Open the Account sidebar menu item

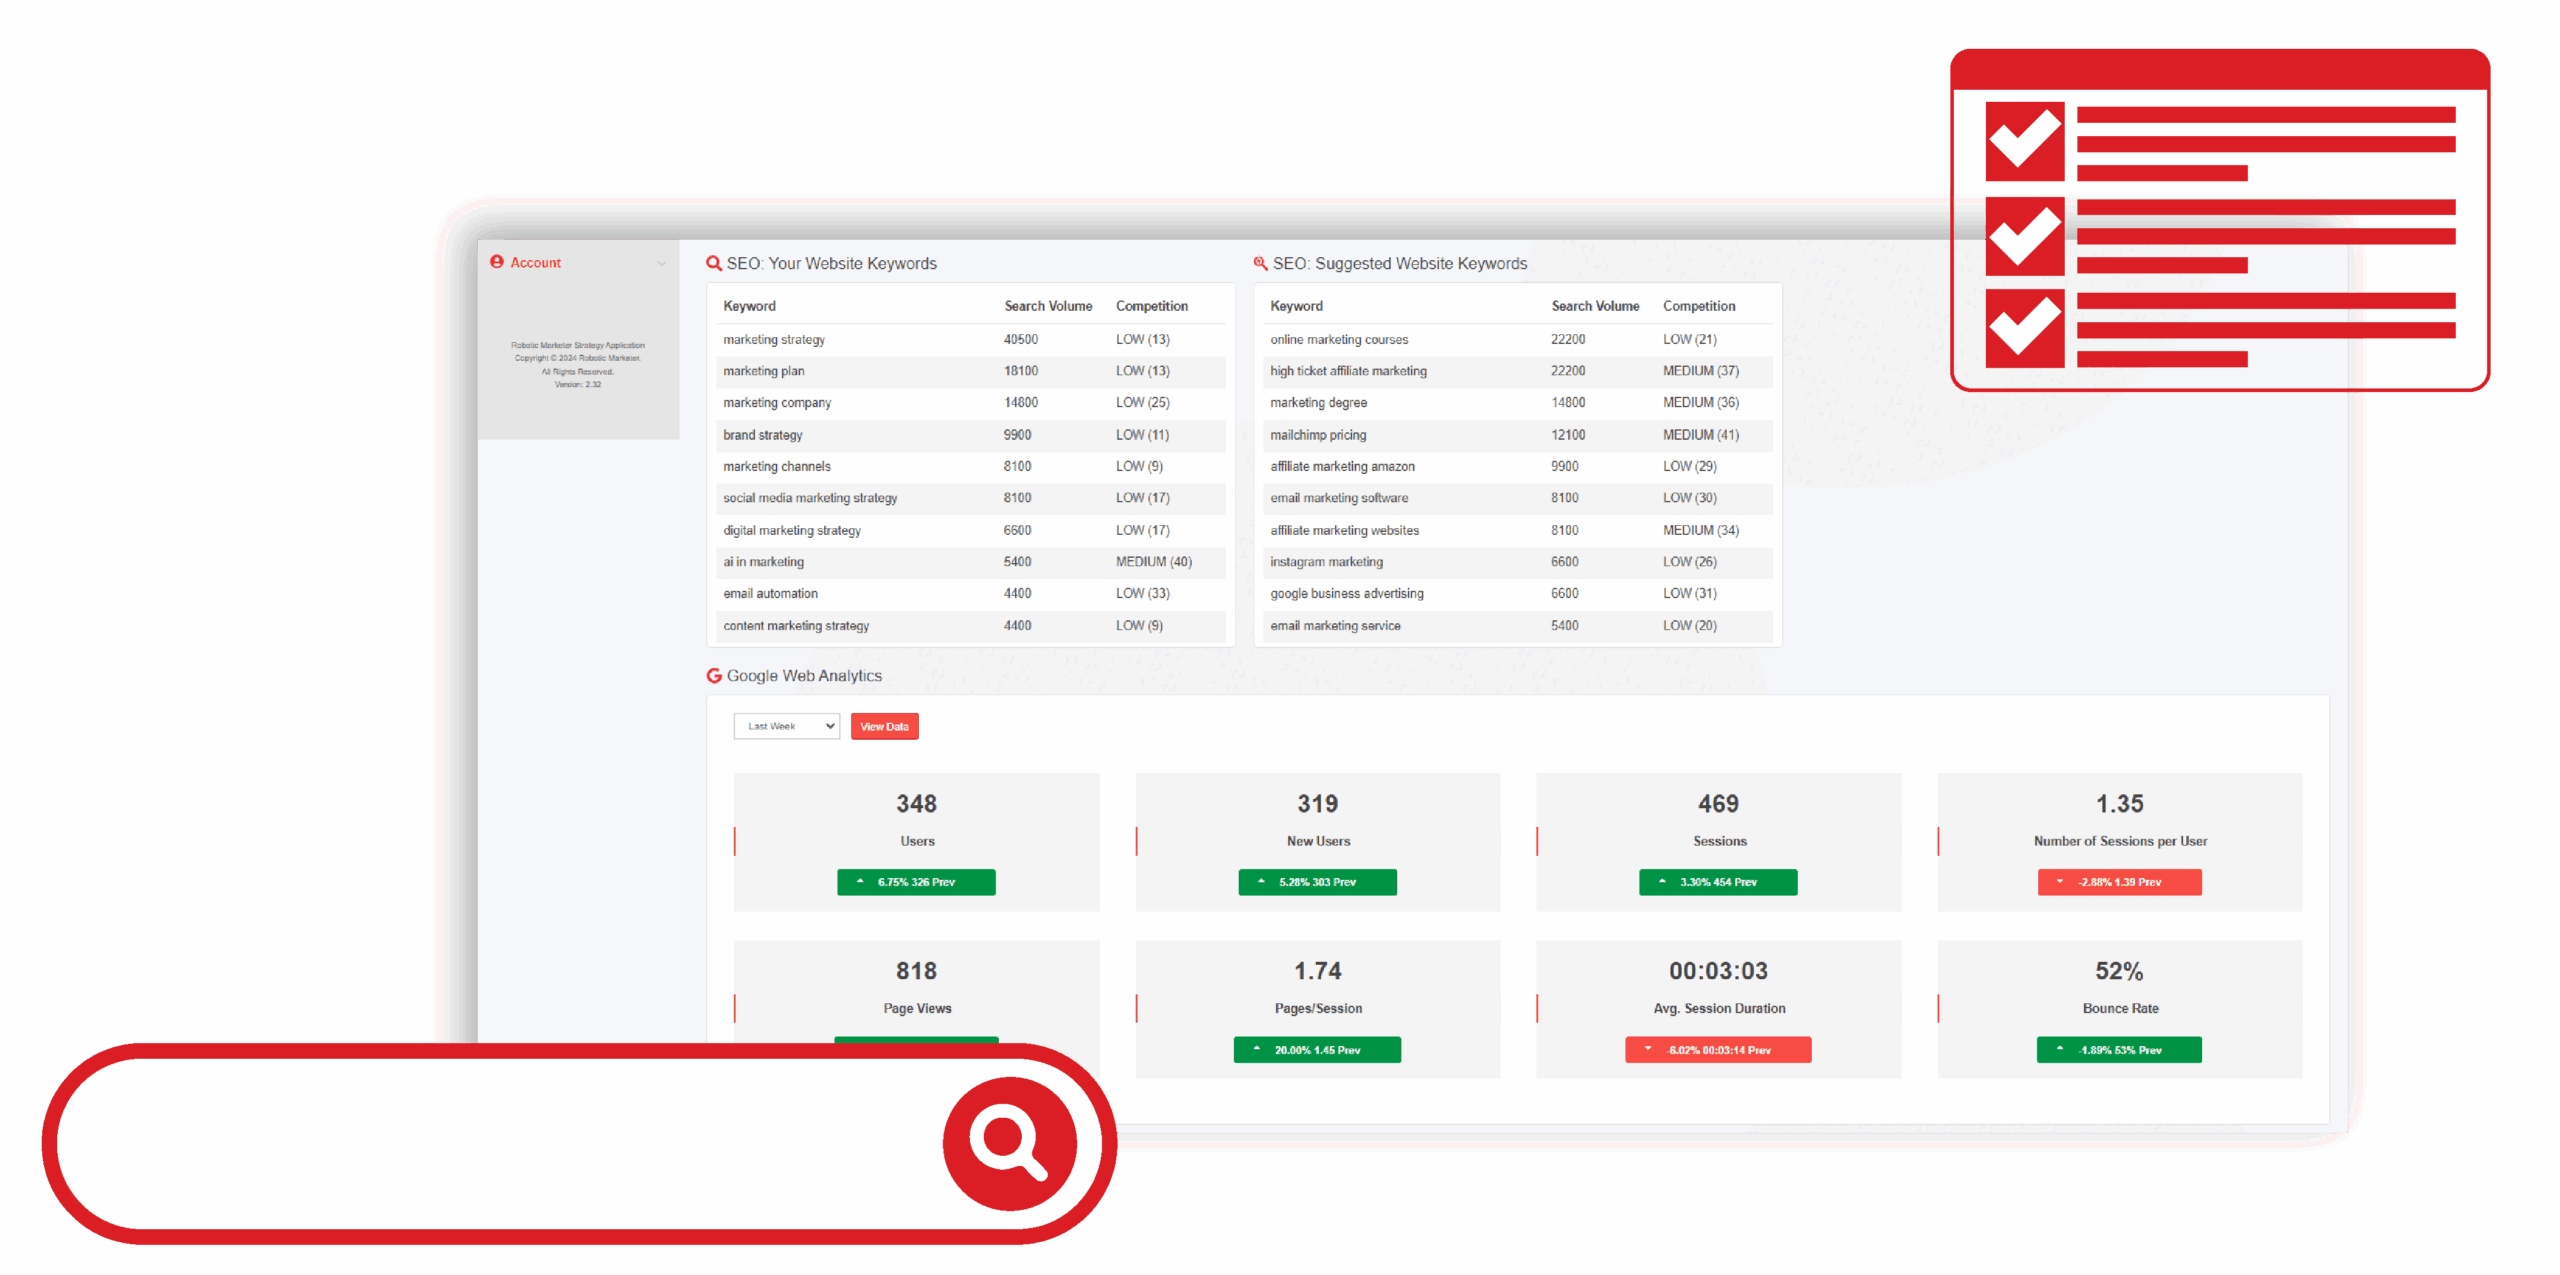click(536, 263)
